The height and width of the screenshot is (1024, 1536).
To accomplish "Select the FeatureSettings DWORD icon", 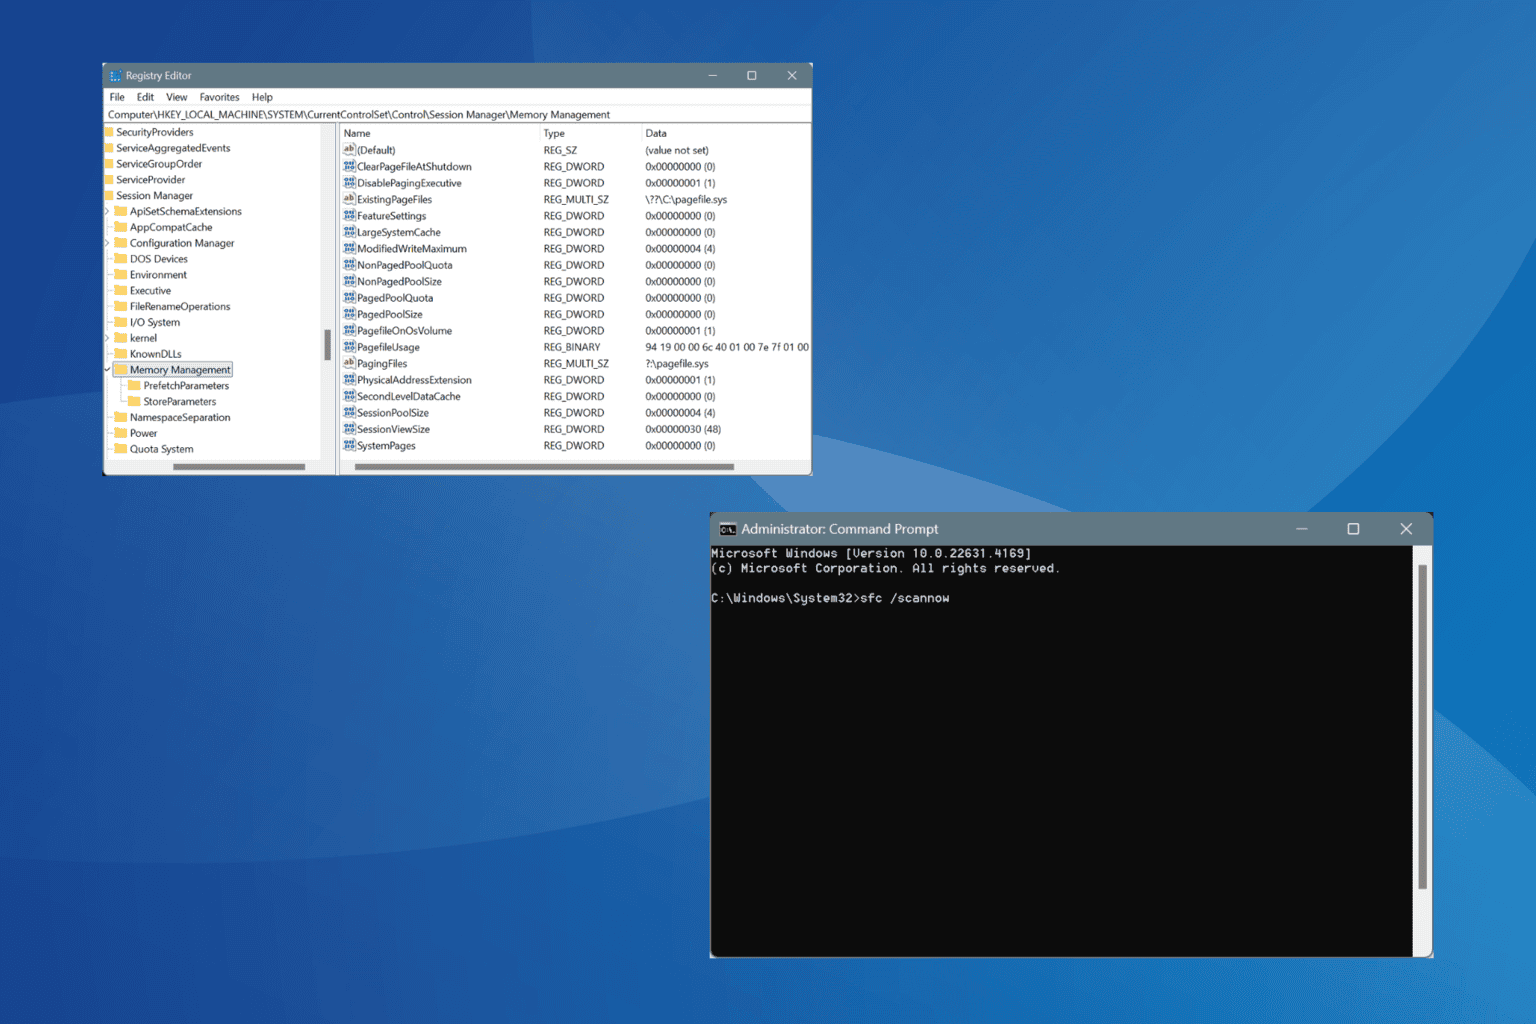I will pos(349,216).
